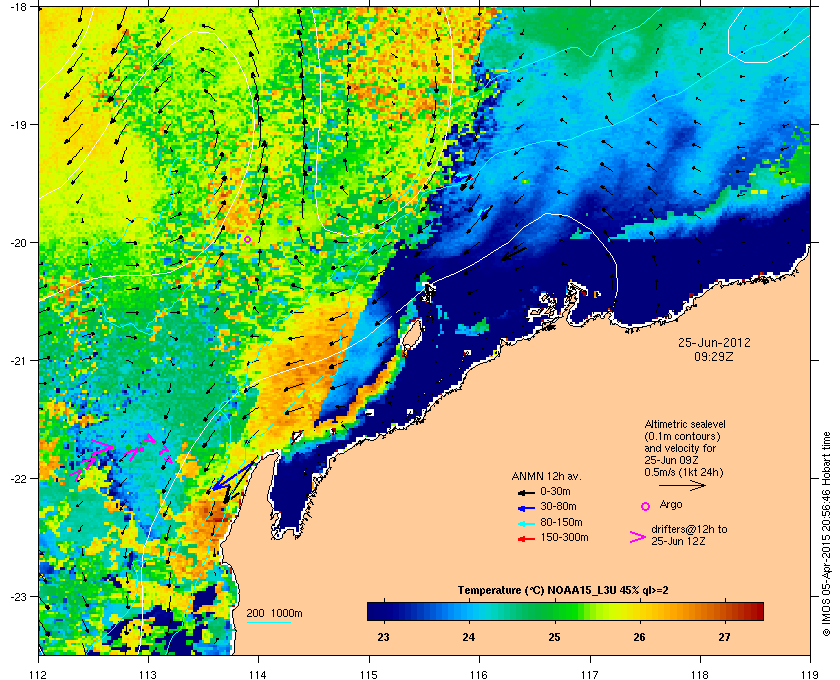Click the '200 1000m' isobath label
The image size is (840, 680).
(274, 614)
